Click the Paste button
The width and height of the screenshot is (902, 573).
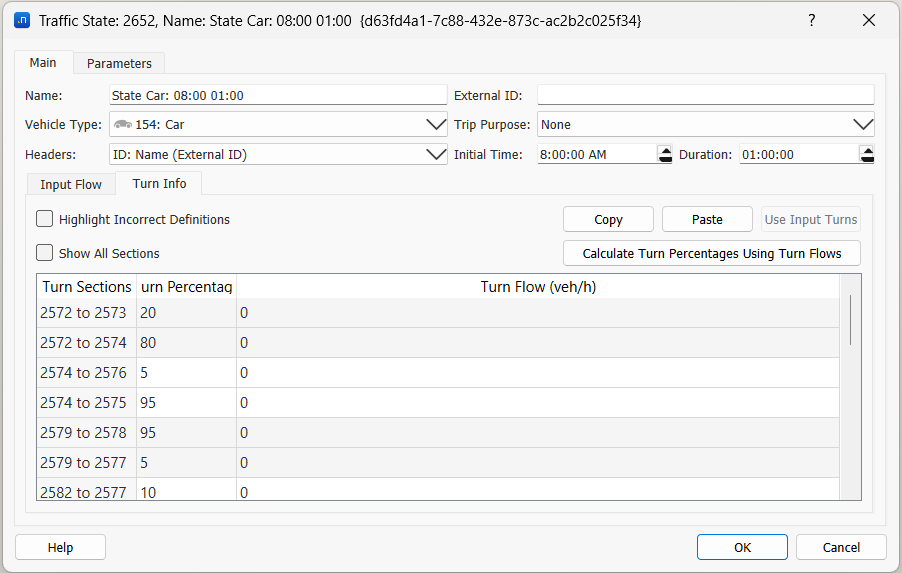707,220
